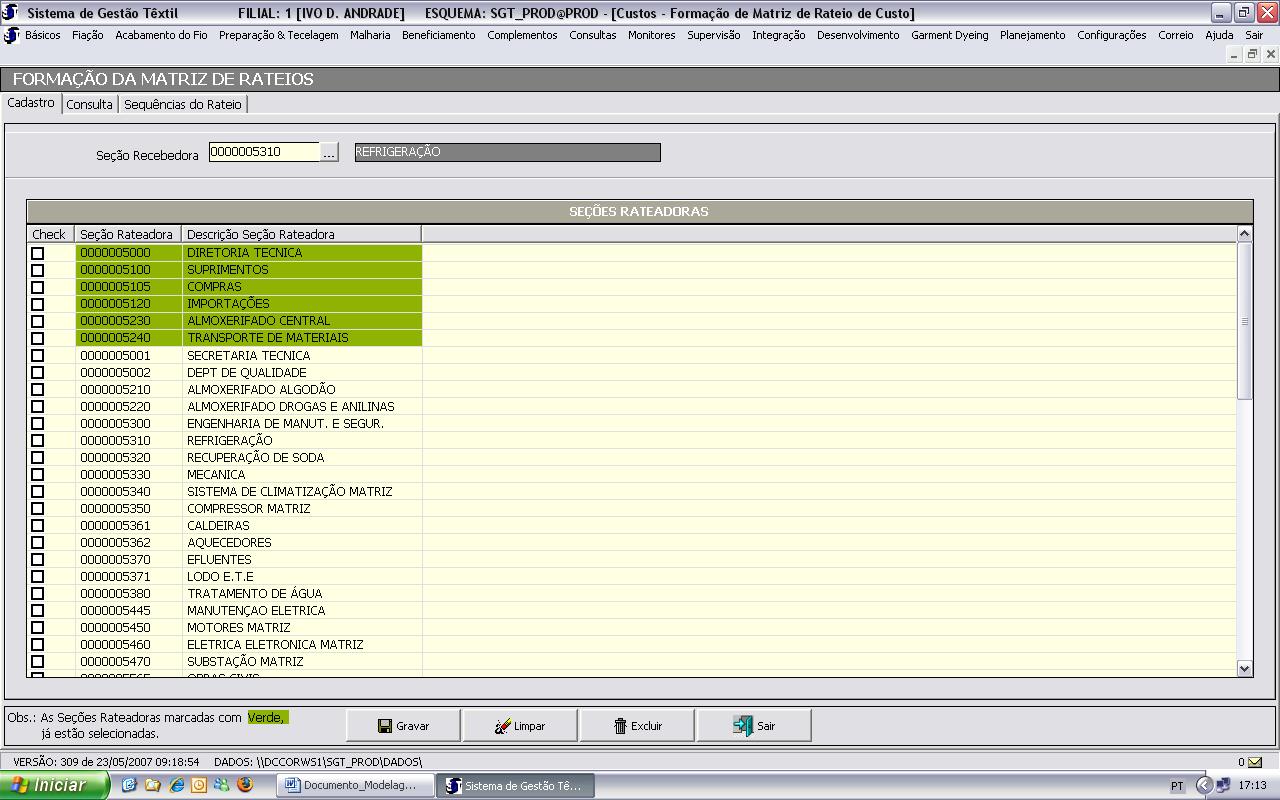This screenshot has width=1280, height=800.
Task: Open the Consultas menu
Action: [x=592, y=35]
